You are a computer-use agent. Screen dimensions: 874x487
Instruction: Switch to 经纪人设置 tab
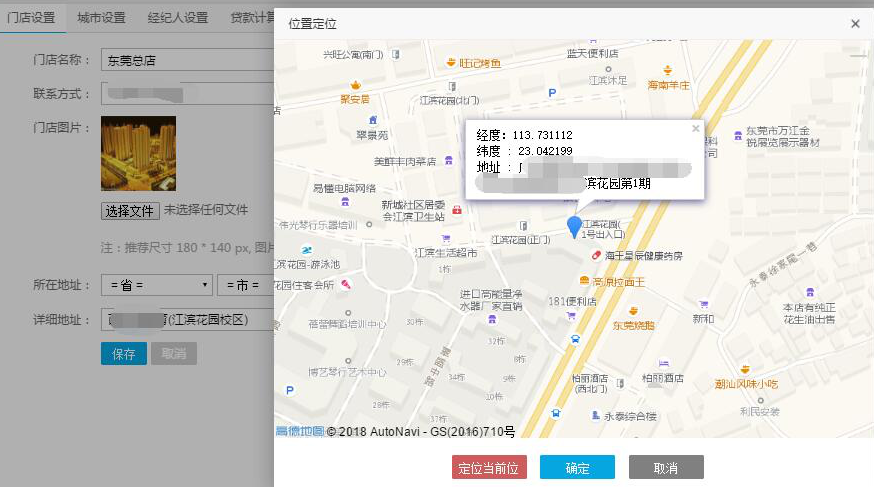click(x=178, y=18)
